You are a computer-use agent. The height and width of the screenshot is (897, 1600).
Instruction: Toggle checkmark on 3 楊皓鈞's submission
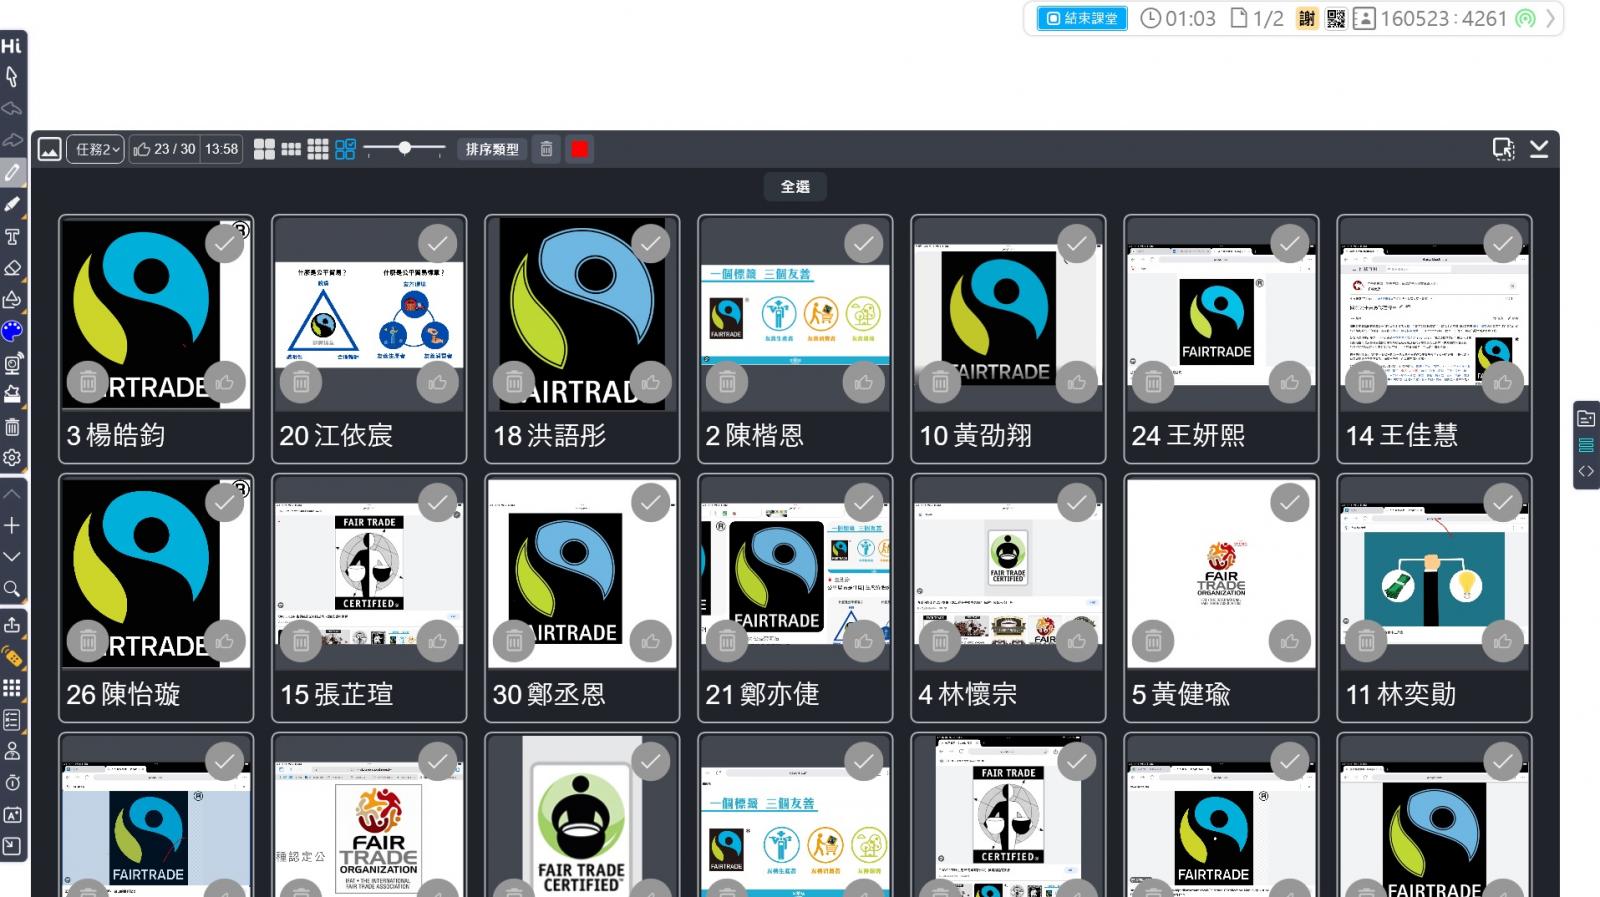click(225, 243)
